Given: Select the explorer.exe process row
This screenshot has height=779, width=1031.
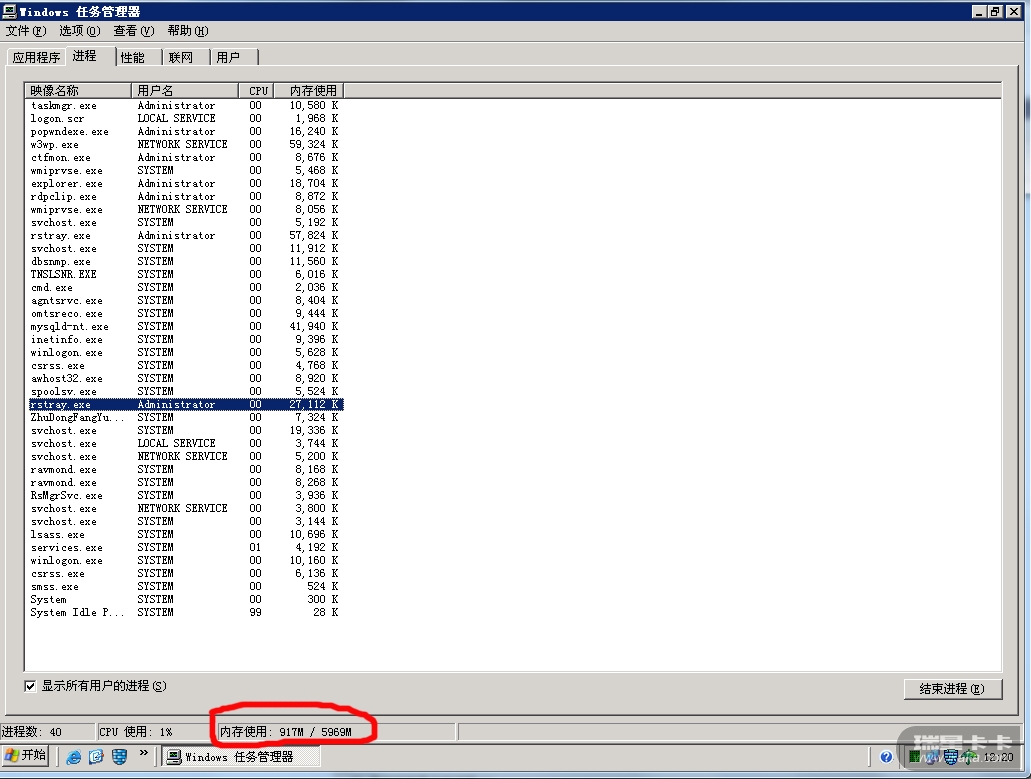Looking at the screenshot, I should click(185, 183).
